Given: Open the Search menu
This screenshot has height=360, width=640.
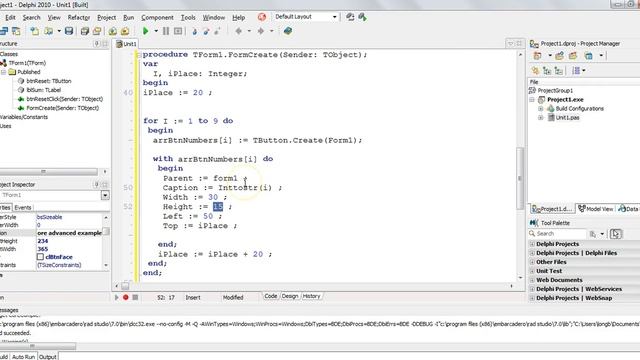Looking at the screenshot, I should click(x=31, y=17).
